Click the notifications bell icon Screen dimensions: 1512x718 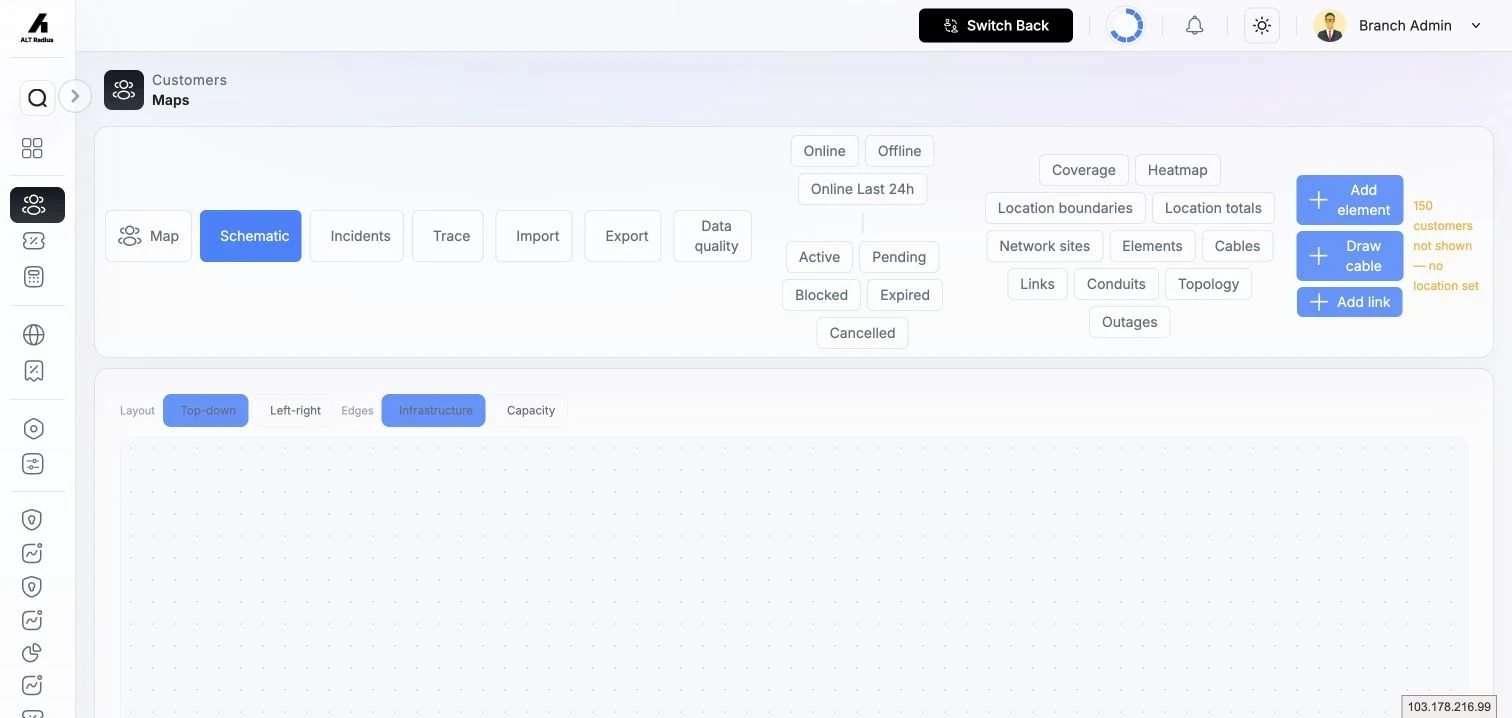click(x=1194, y=26)
